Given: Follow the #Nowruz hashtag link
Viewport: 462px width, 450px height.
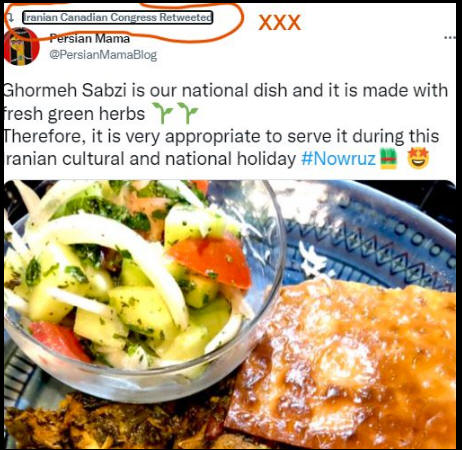Looking at the screenshot, I should point(338,159).
